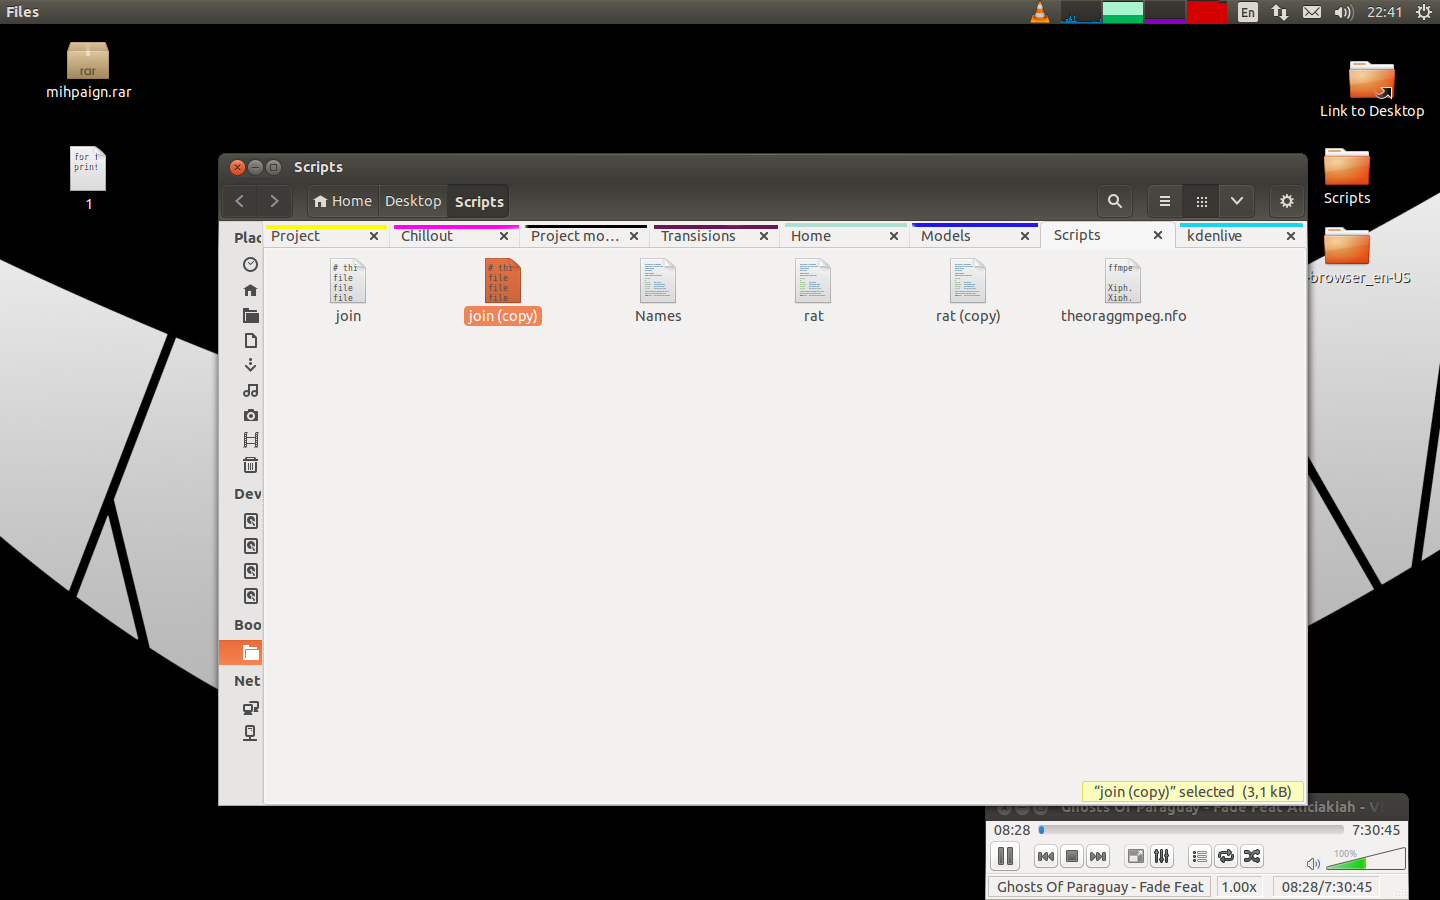This screenshot has width=1440, height=900.
Task: Switch to the Chillout tab
Action: (x=427, y=236)
